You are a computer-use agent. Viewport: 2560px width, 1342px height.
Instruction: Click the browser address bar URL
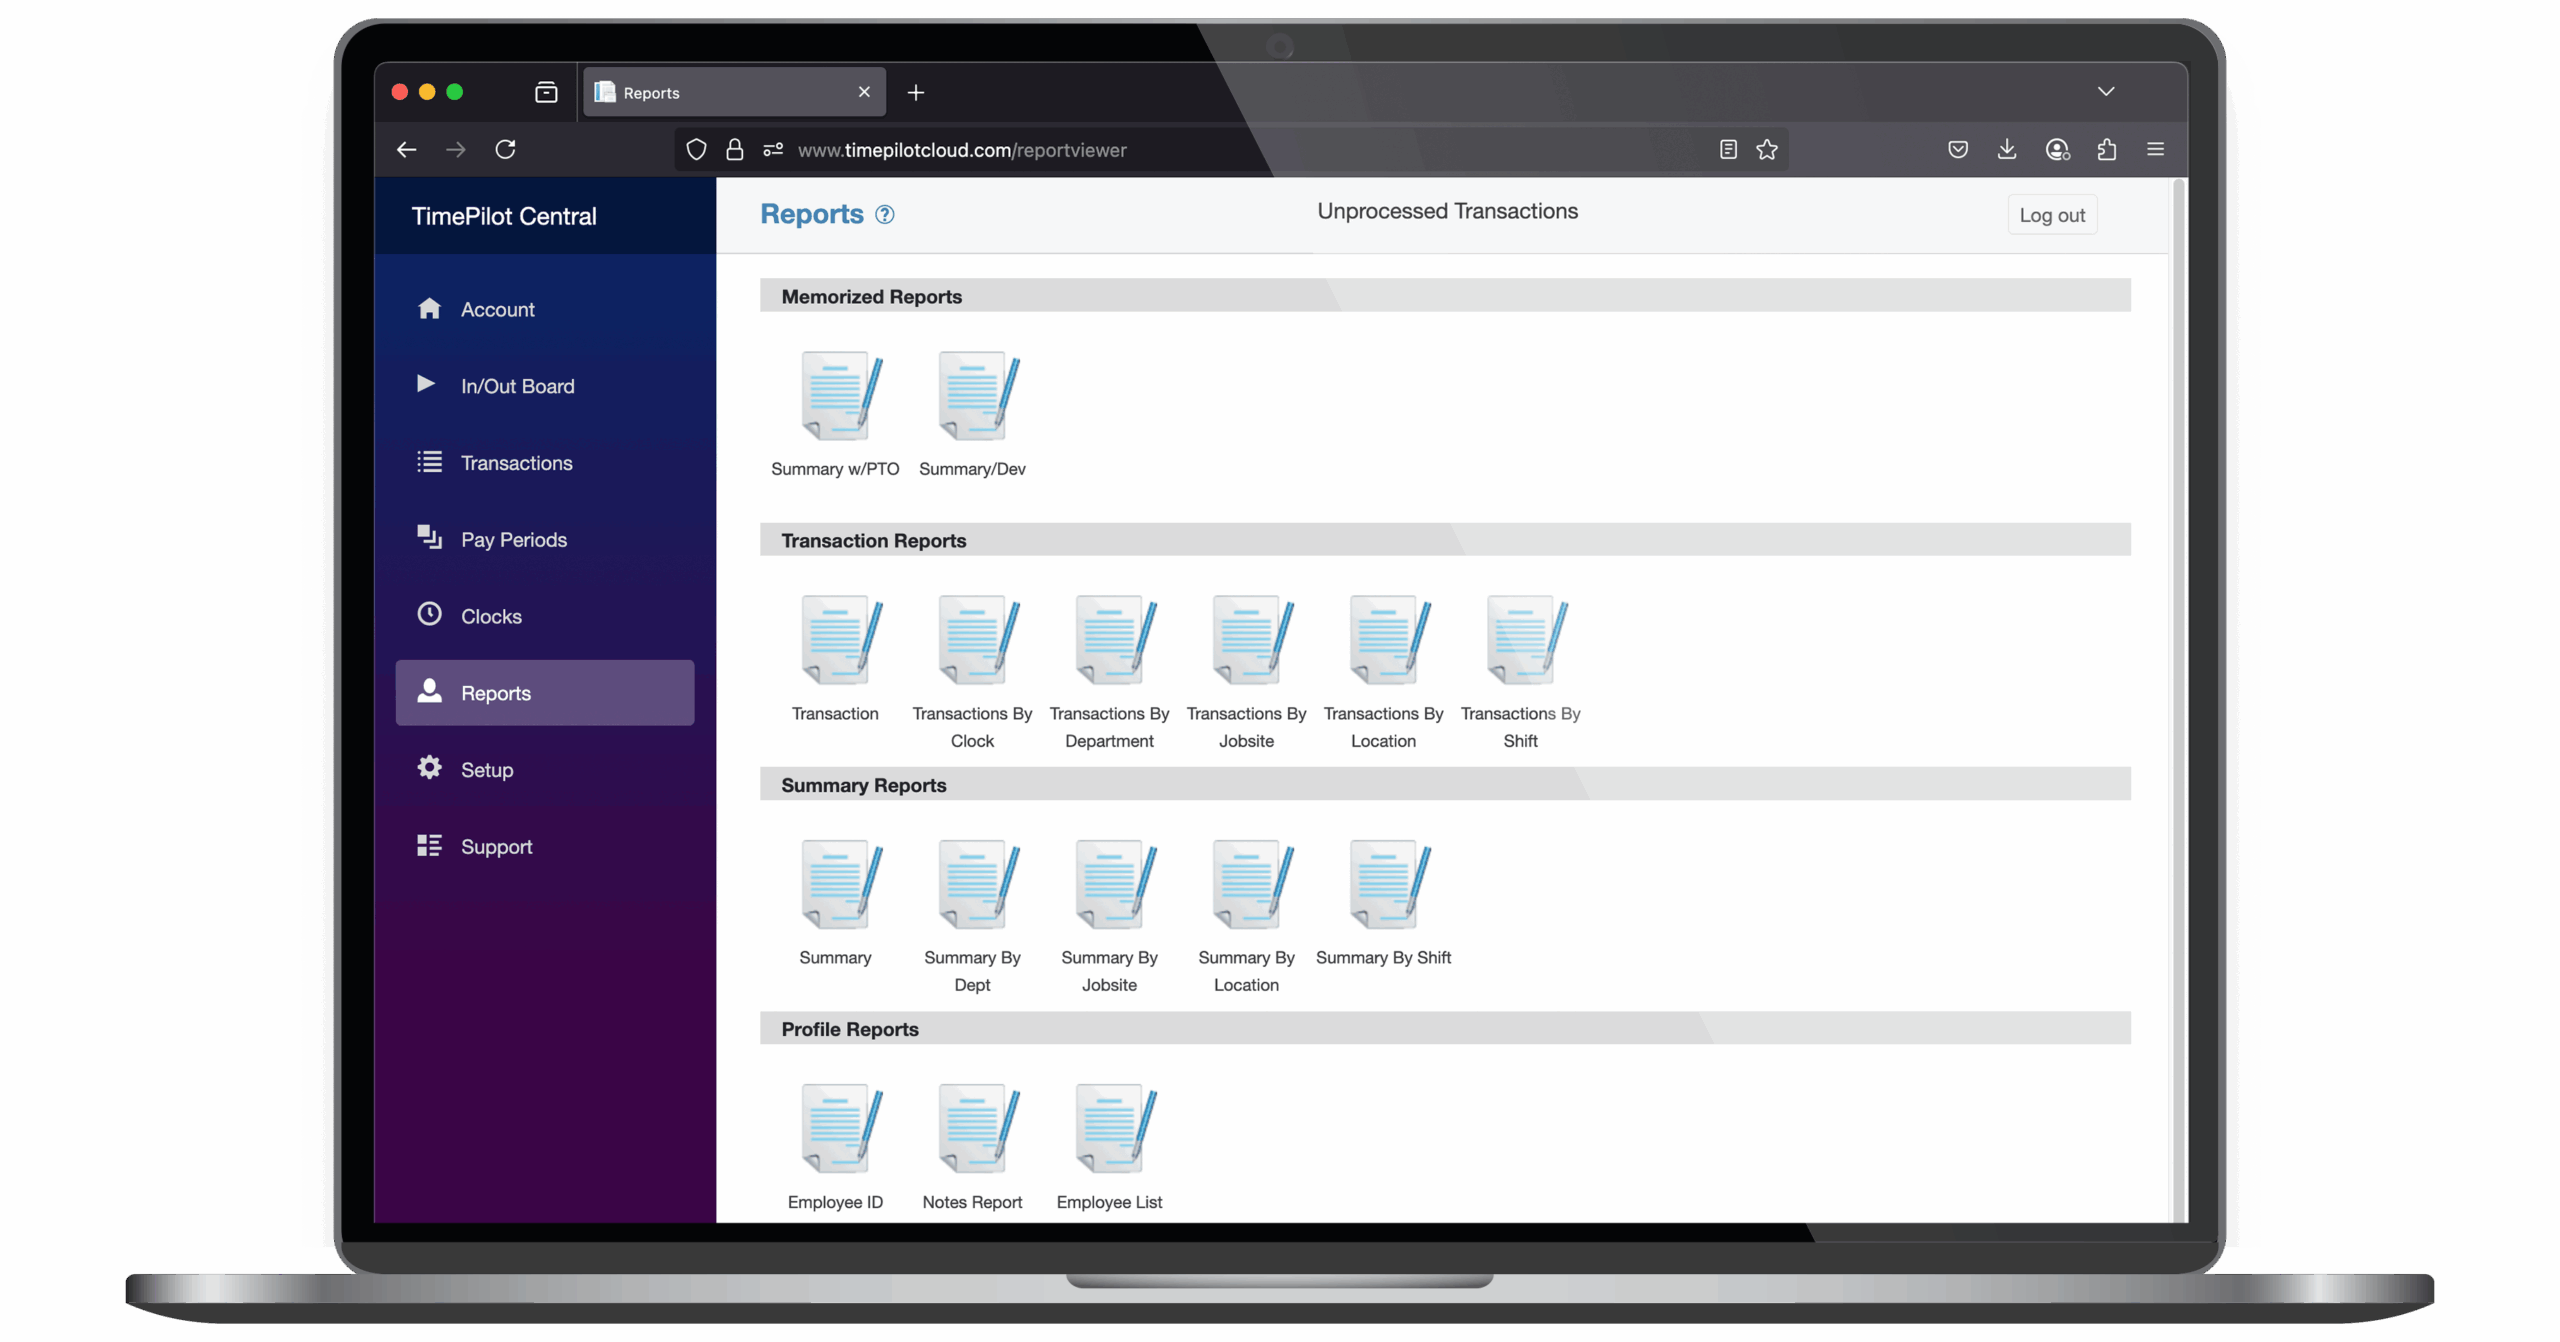coord(961,150)
